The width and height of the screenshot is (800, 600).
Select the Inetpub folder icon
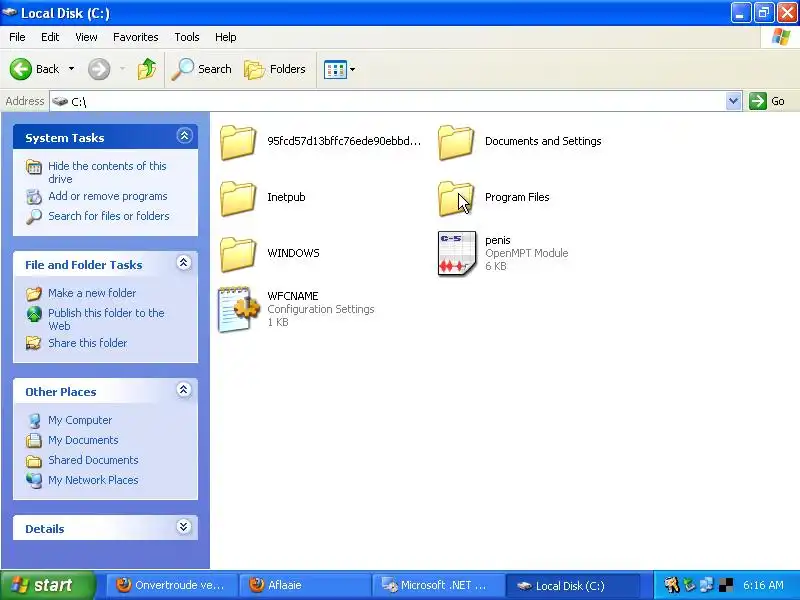pos(238,198)
